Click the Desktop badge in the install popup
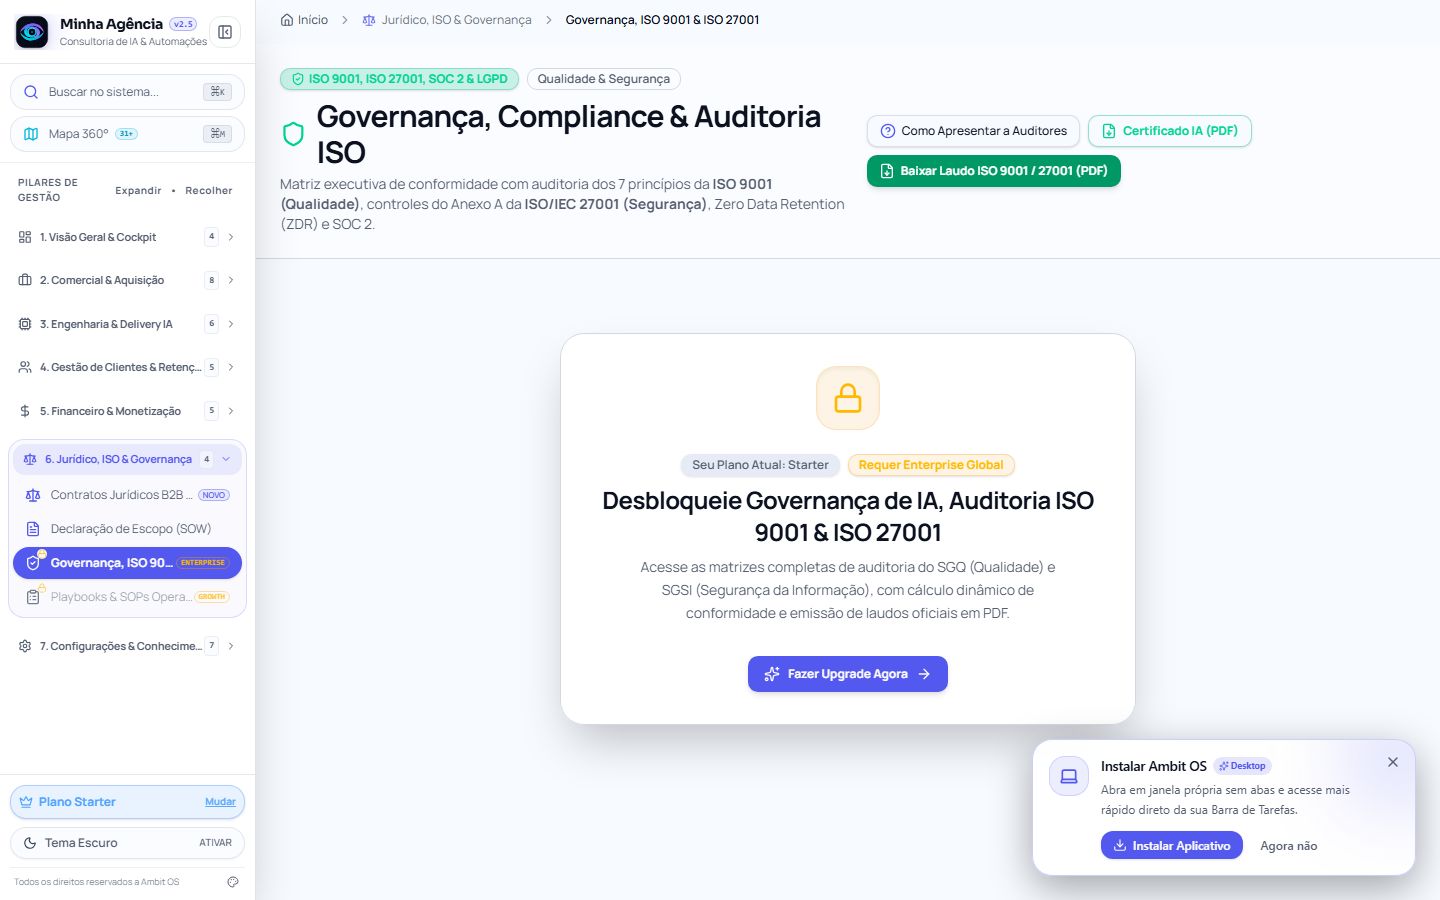Viewport: 1440px width, 900px height. coord(1243,766)
